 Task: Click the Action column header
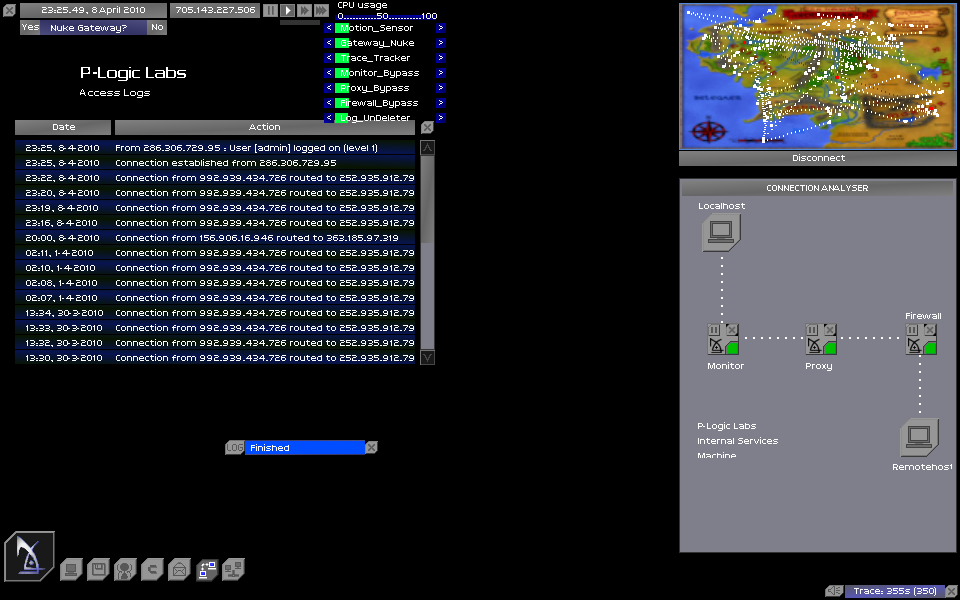pyautogui.click(x=264, y=127)
